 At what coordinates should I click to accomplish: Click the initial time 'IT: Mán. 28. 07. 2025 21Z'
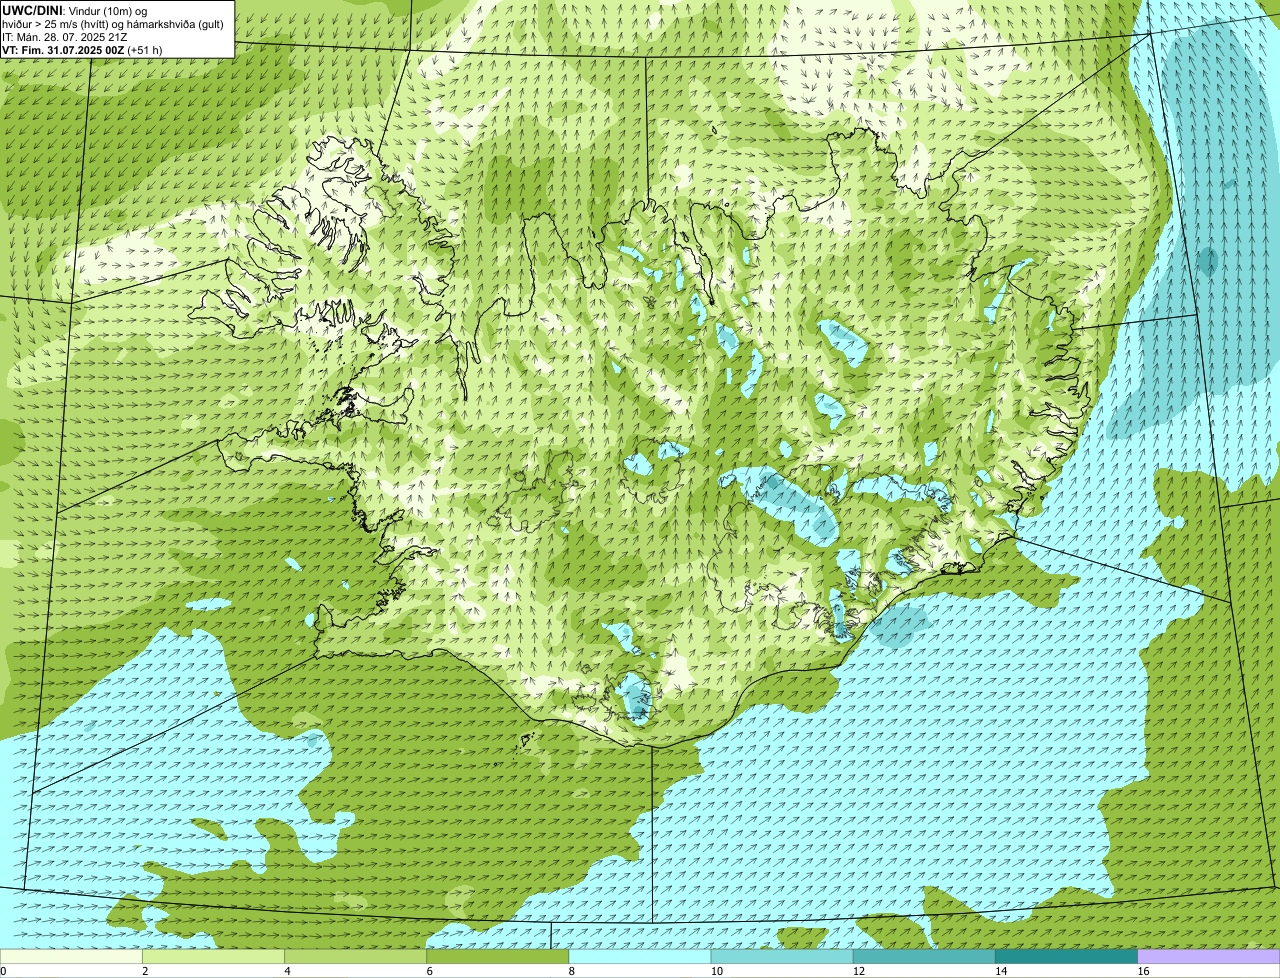pos(65,36)
